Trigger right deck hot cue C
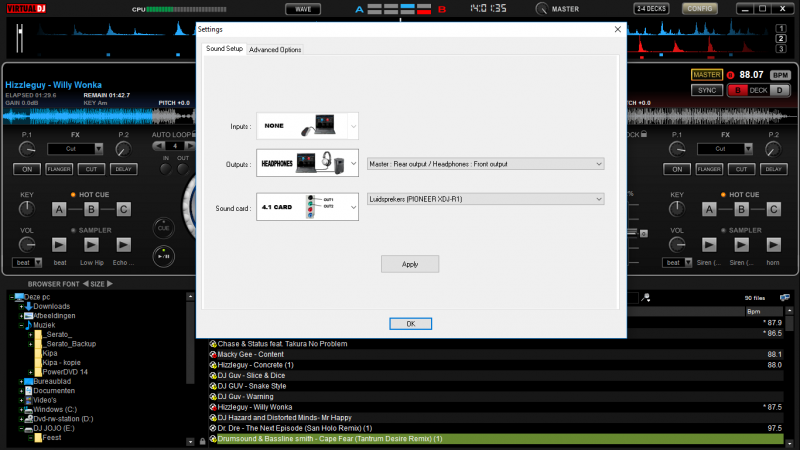 pyautogui.click(x=773, y=209)
